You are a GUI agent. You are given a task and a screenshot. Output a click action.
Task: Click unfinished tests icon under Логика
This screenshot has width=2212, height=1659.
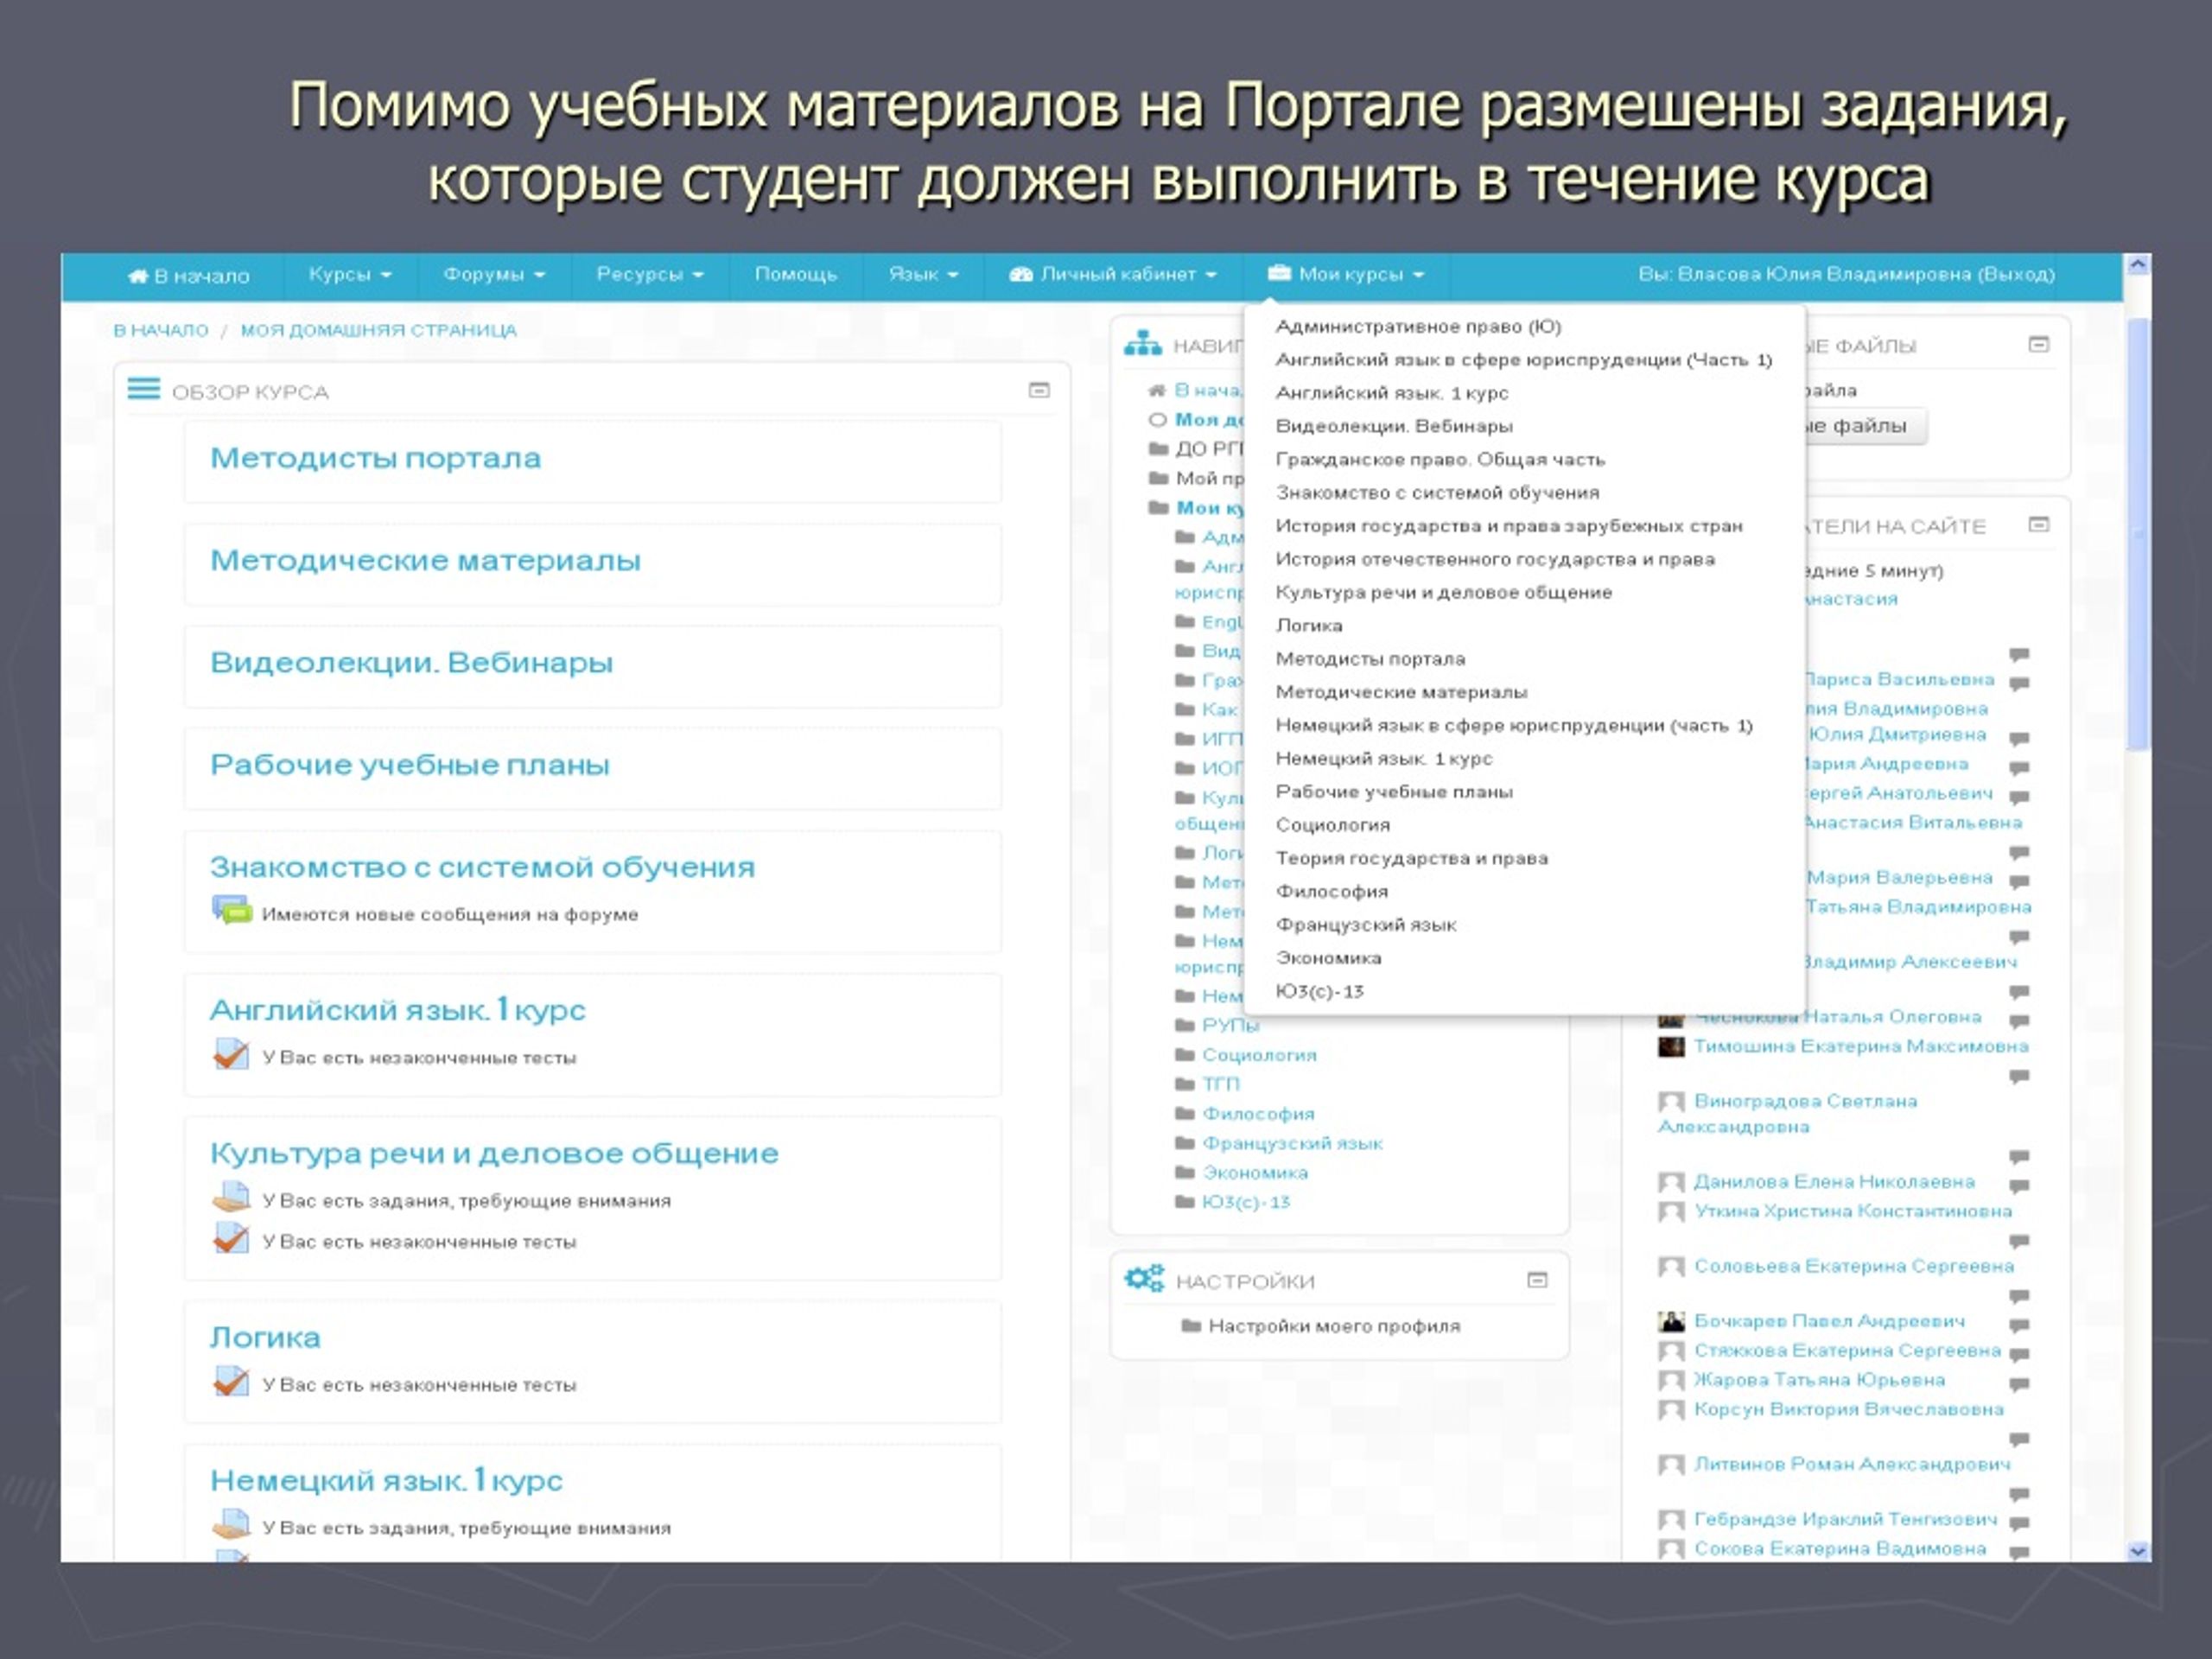tap(231, 1382)
